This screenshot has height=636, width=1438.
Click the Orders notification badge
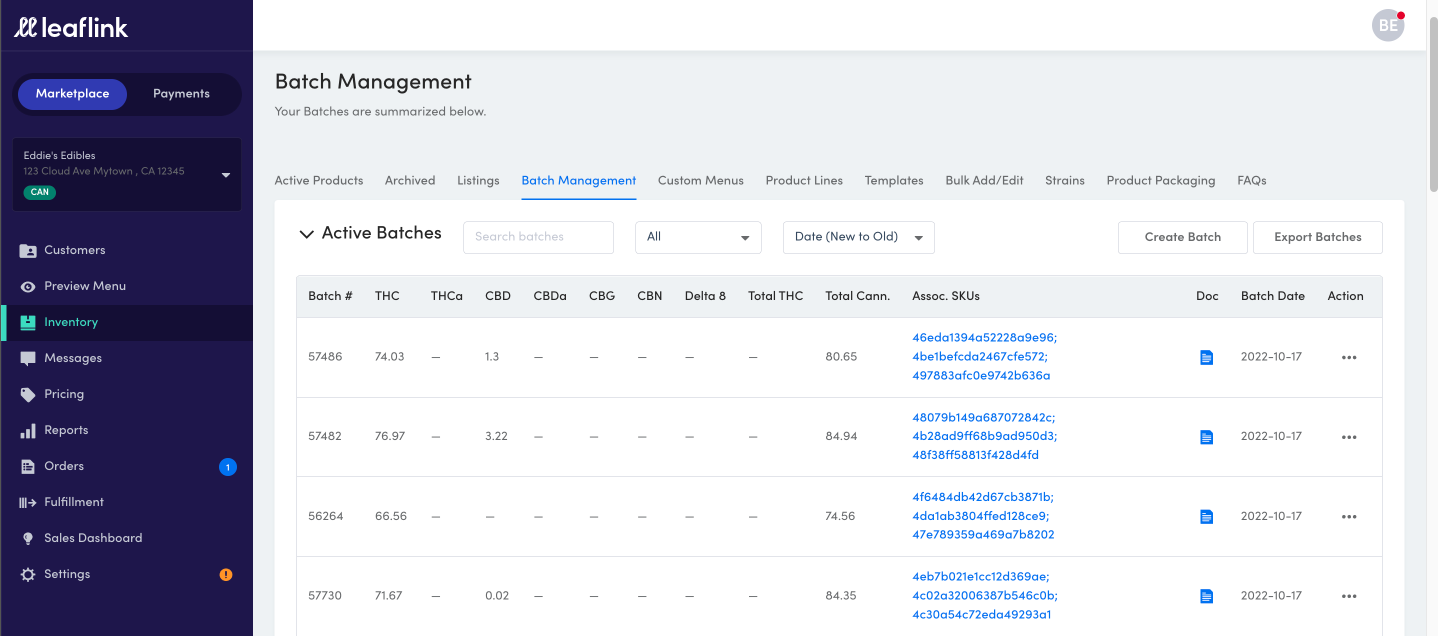227,466
